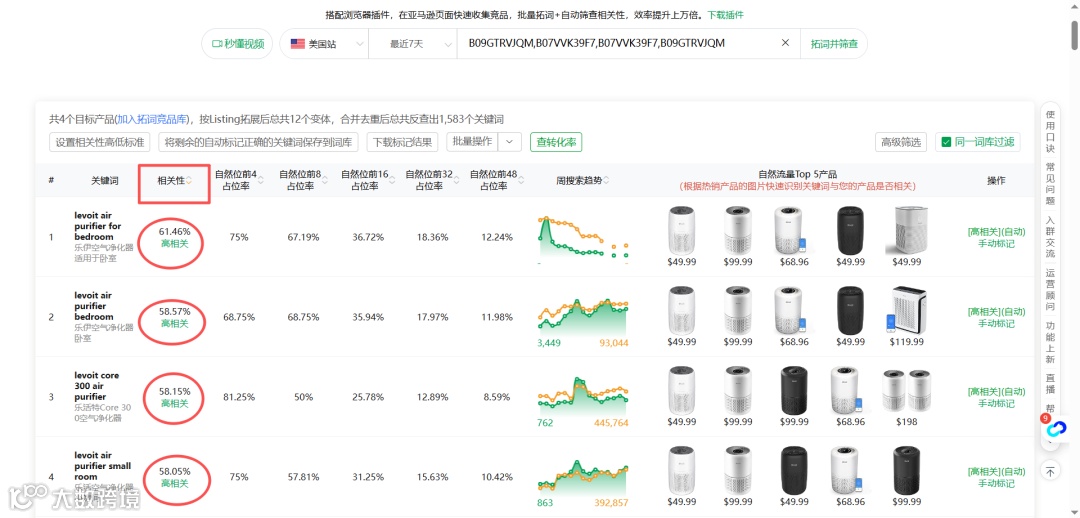The image size is (1080, 518).
Task: Click the 加入拓词竞品库 link
Action: coord(152,119)
